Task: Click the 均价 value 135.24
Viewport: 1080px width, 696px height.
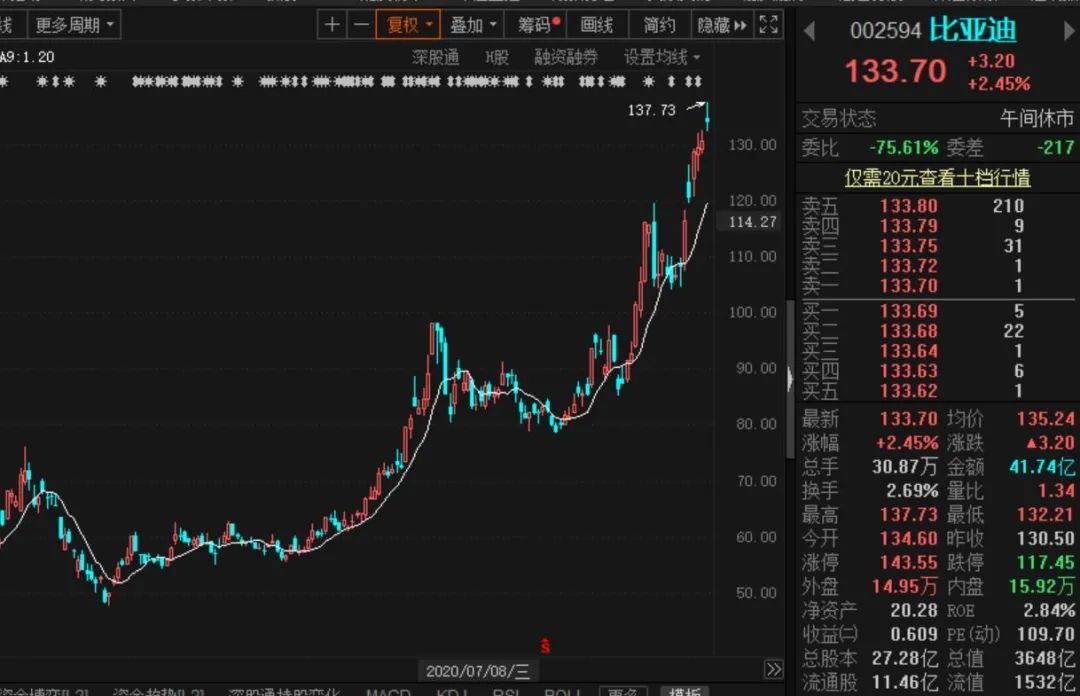Action: click(1046, 418)
